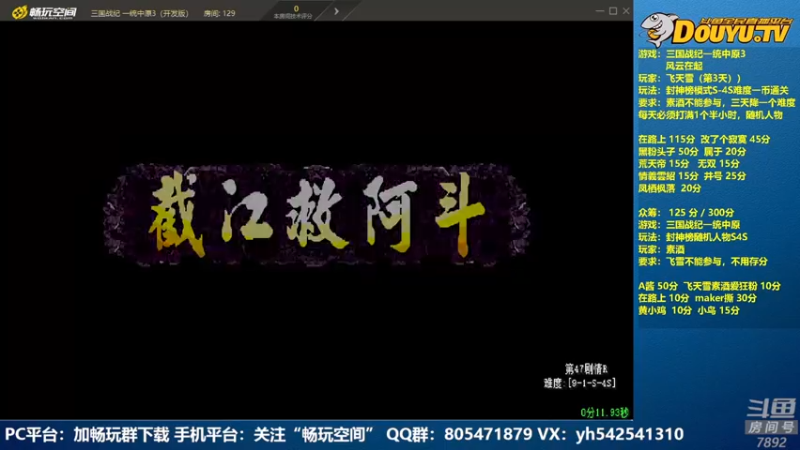Click the QQ群: 805471879 text in bottom banner
The width and height of the screenshot is (800, 450).
click(x=459, y=434)
